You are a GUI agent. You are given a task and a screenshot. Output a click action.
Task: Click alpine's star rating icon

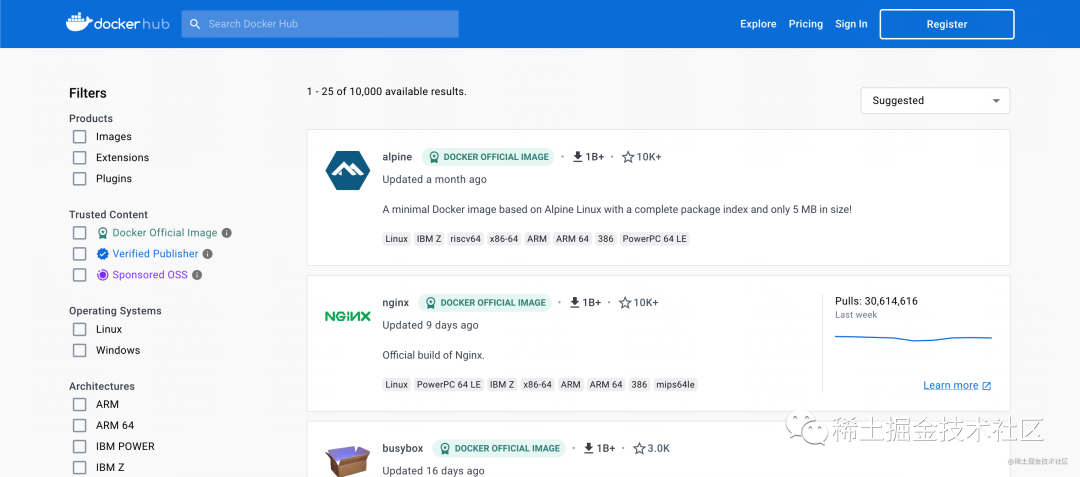tap(627, 157)
